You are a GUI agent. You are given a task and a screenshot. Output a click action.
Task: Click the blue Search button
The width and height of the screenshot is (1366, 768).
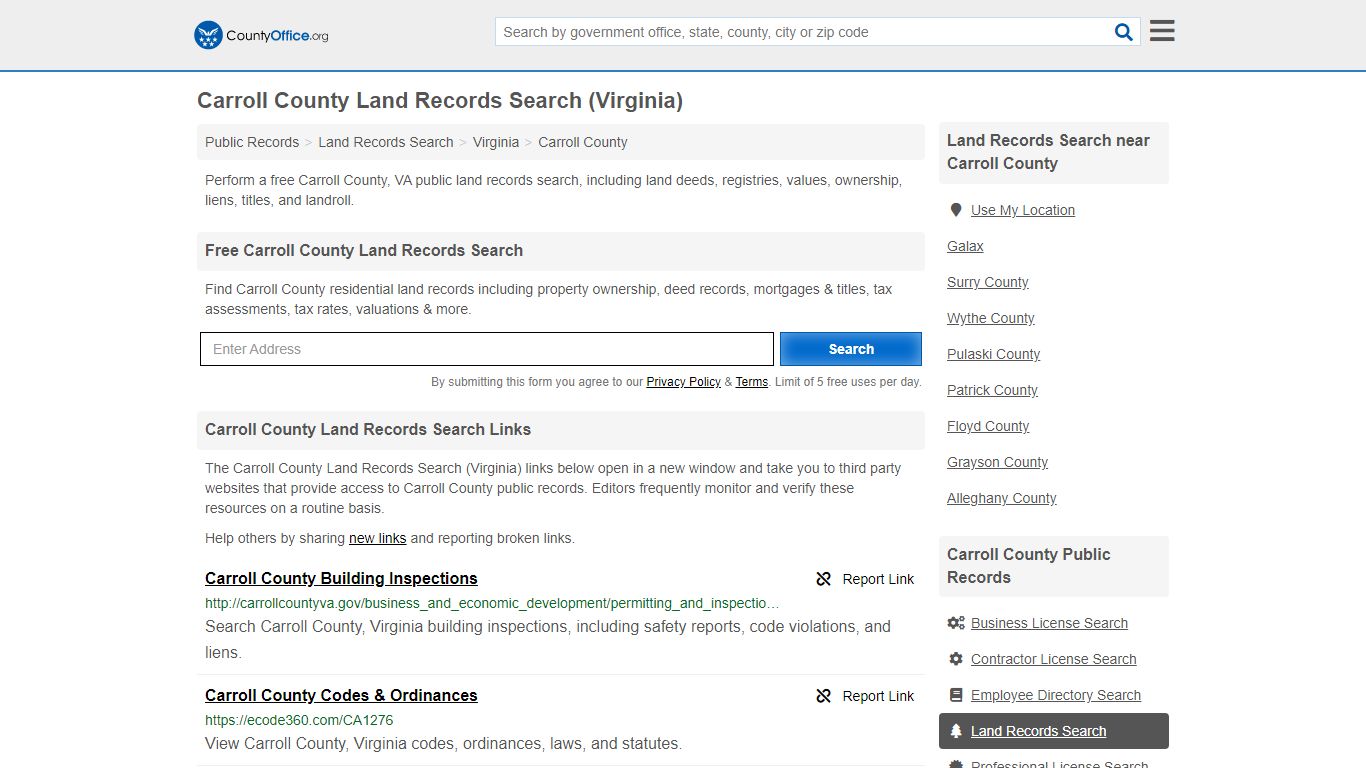tap(851, 349)
